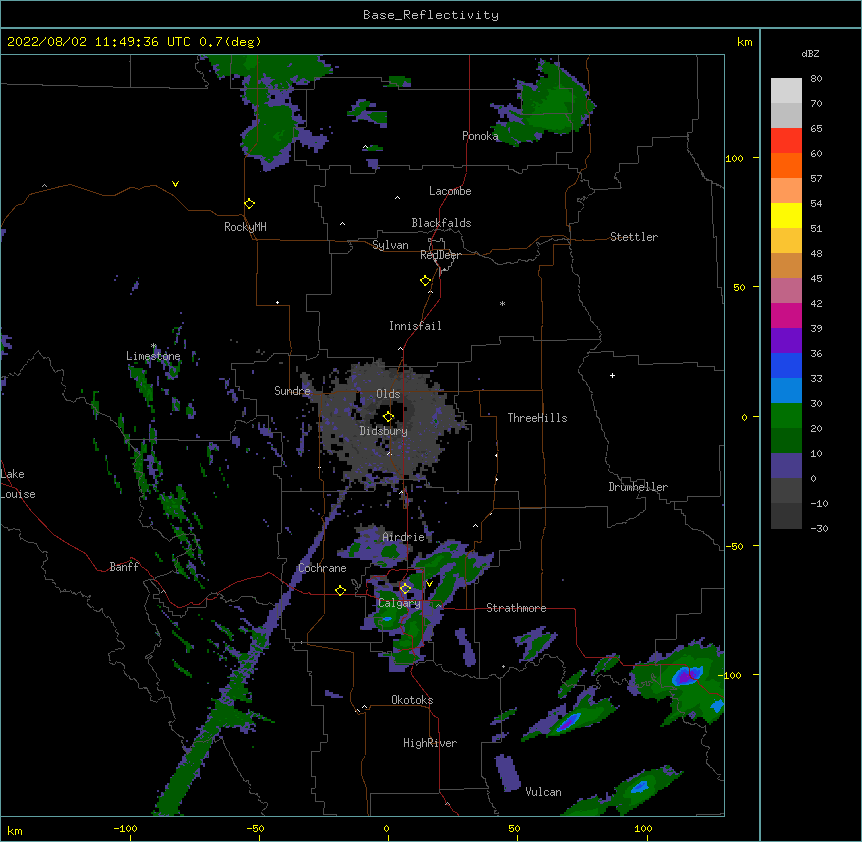Click the Cochrane city label
The image size is (862, 842).
pyautogui.click(x=322, y=568)
